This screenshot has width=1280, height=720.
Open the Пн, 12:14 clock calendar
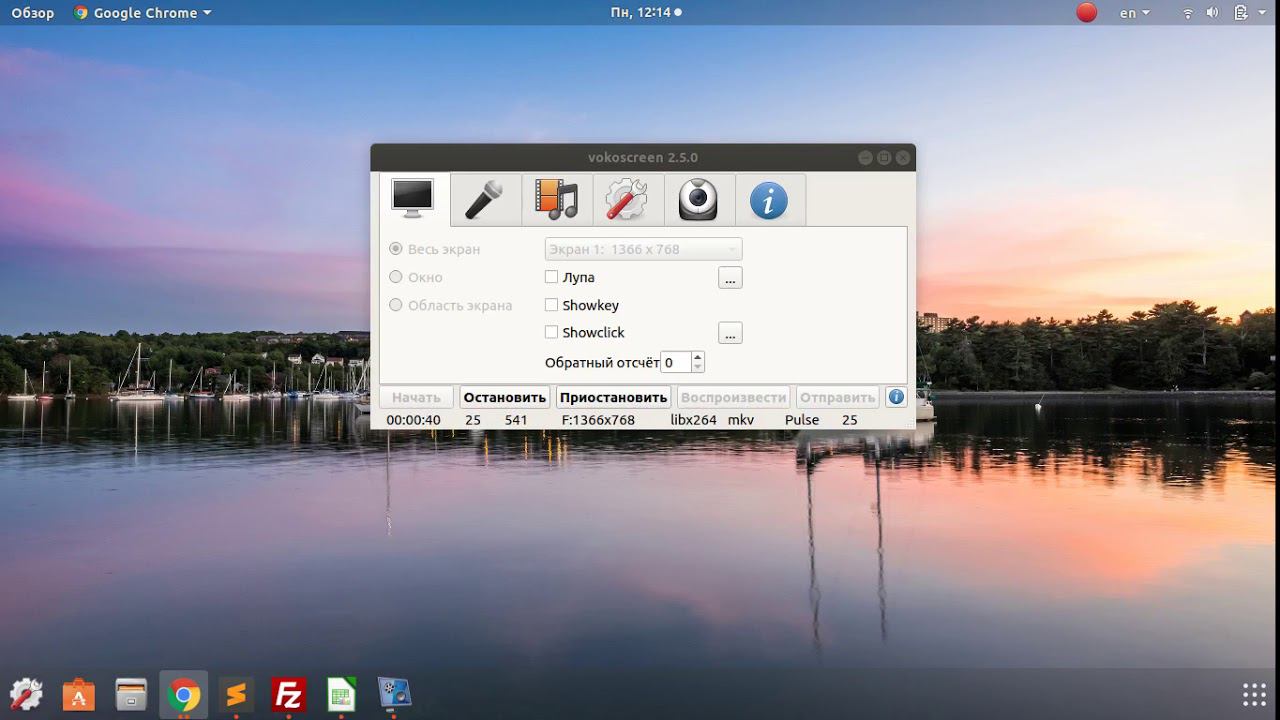pyautogui.click(x=646, y=13)
